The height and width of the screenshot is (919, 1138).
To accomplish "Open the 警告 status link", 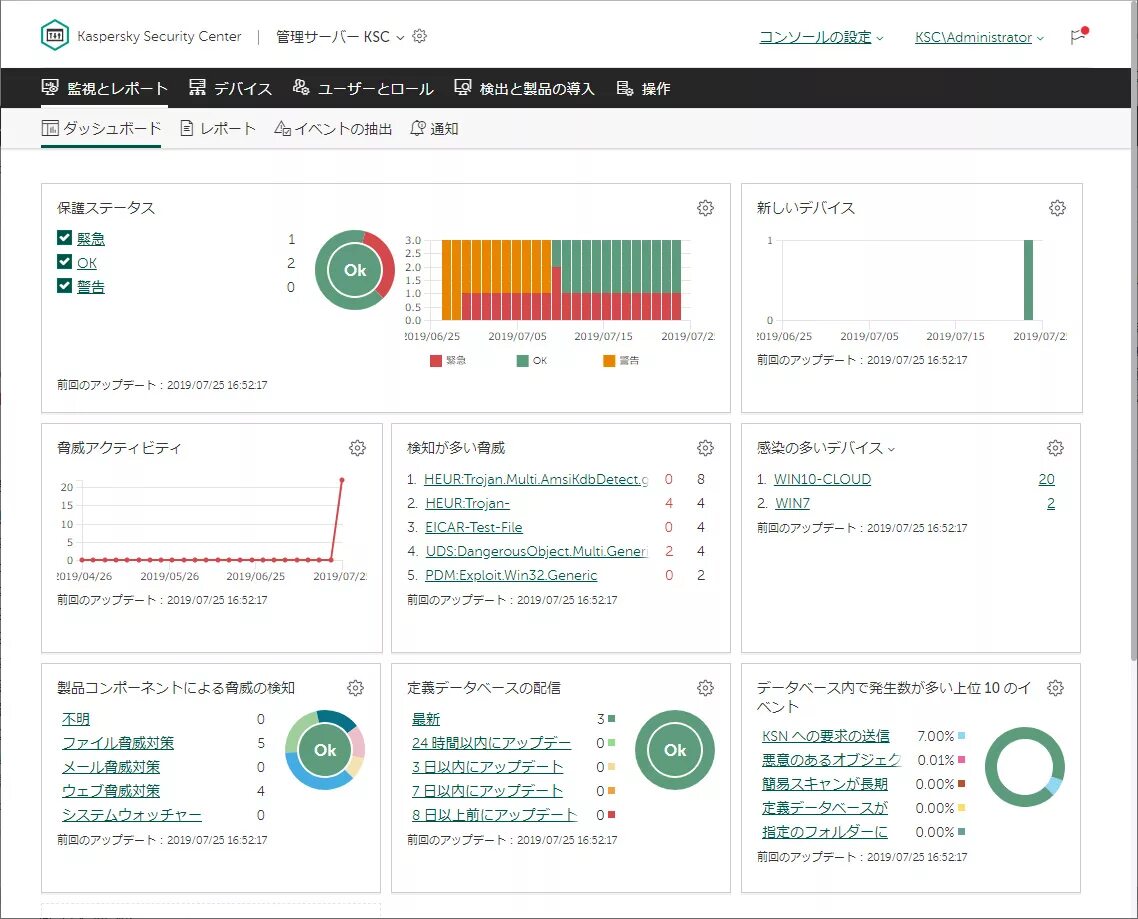I will 91,287.
